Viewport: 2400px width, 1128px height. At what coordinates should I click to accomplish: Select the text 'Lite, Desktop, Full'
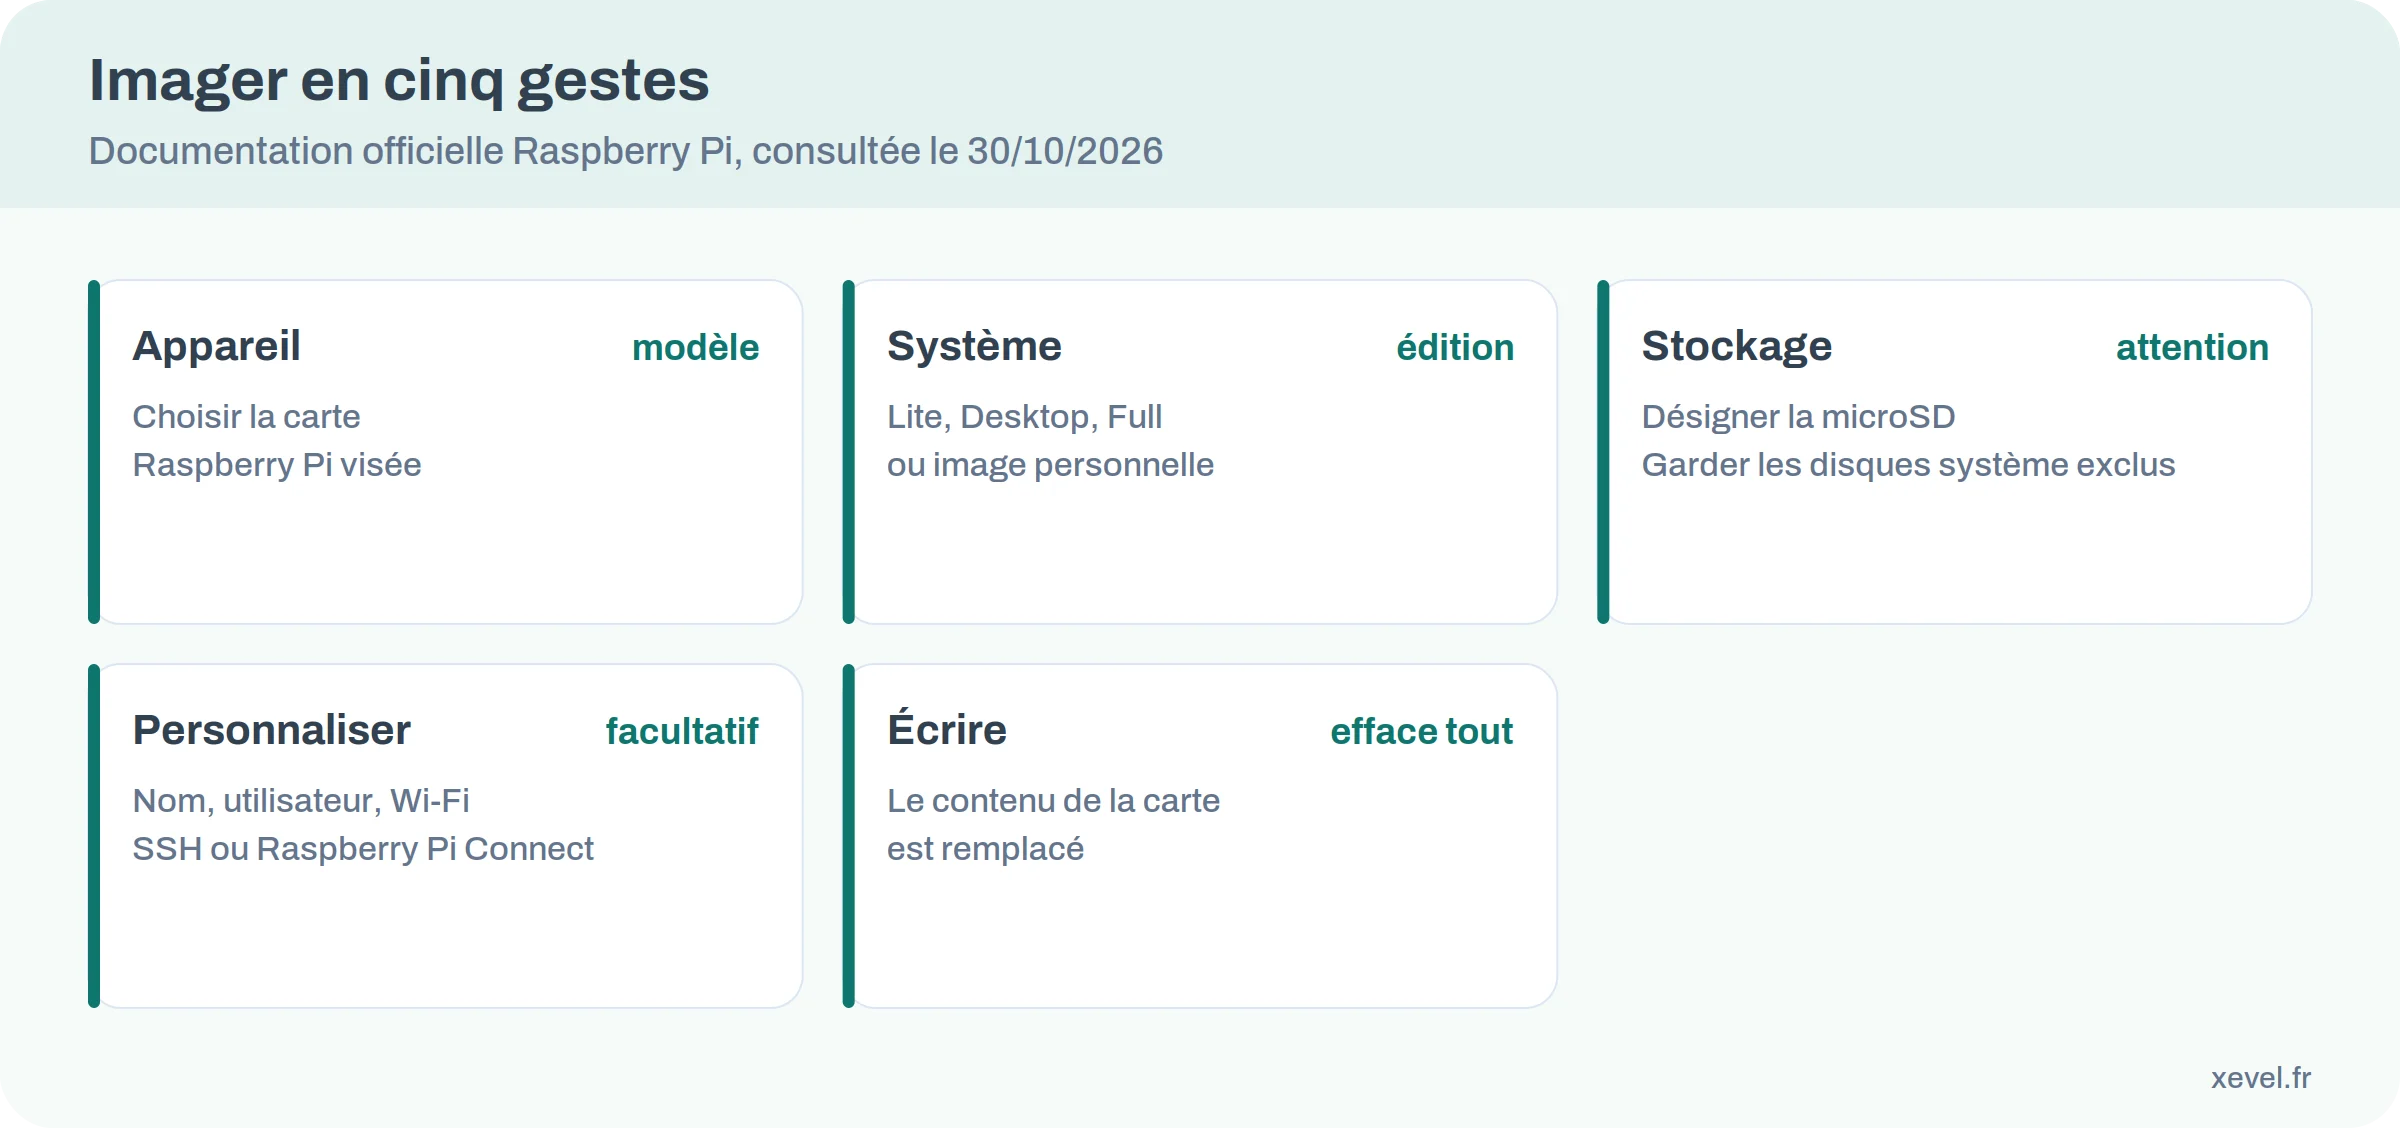[1024, 416]
